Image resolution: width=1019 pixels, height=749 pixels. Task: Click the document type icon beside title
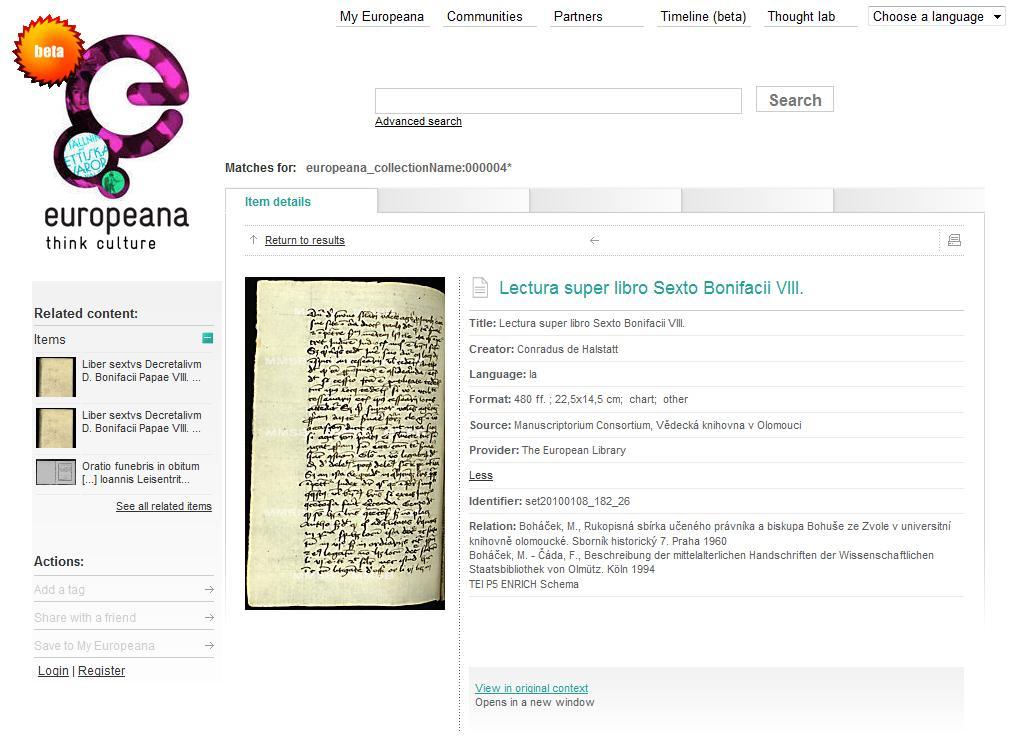[x=480, y=287]
